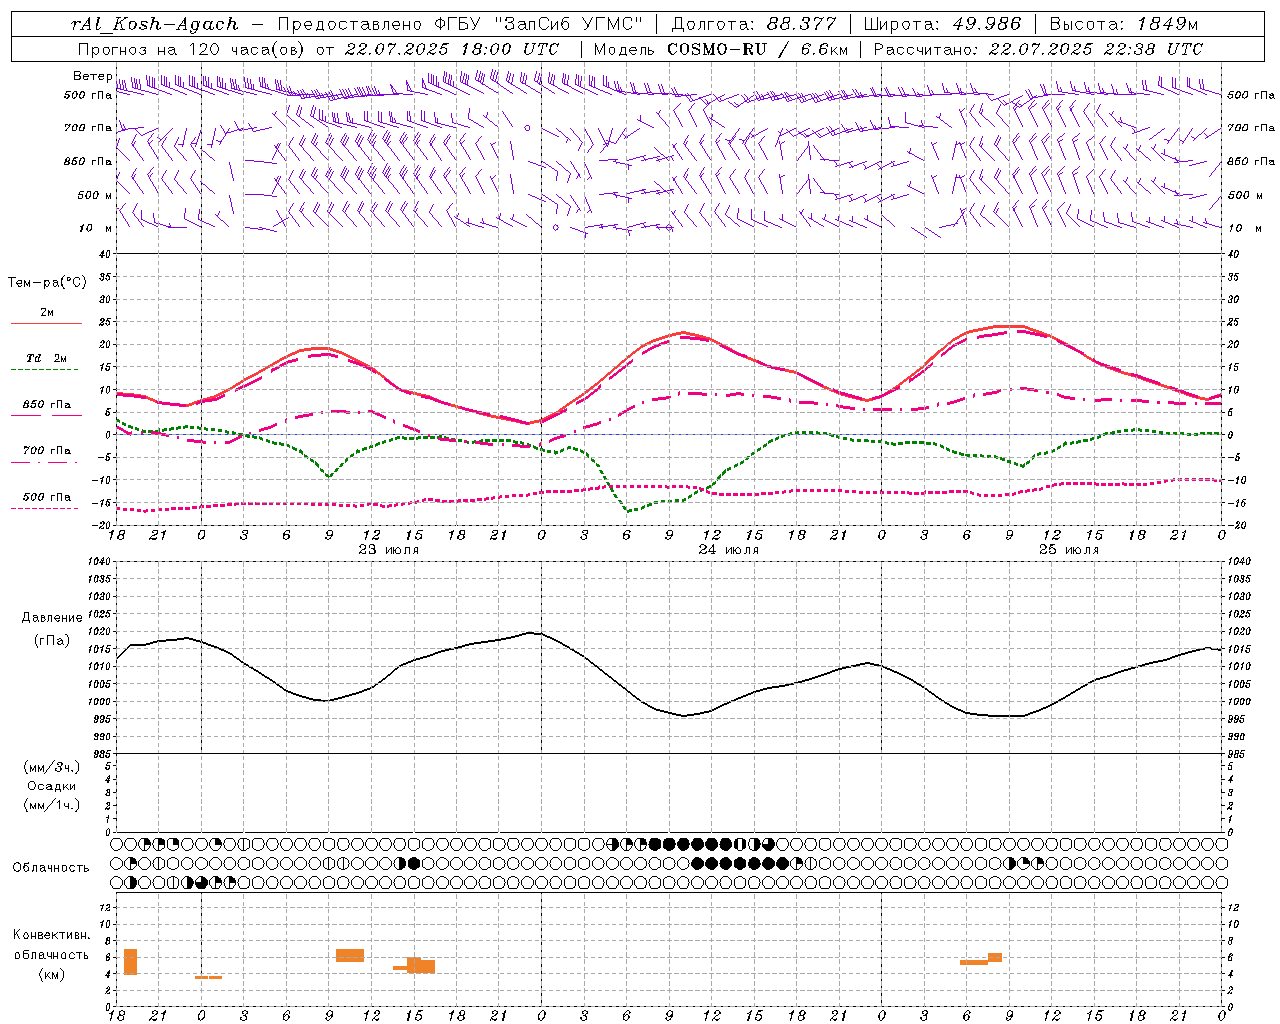The image size is (1280, 1024).
Task: Click the orange convective bar between 9 and 12 on 23 July
Action: (x=350, y=956)
